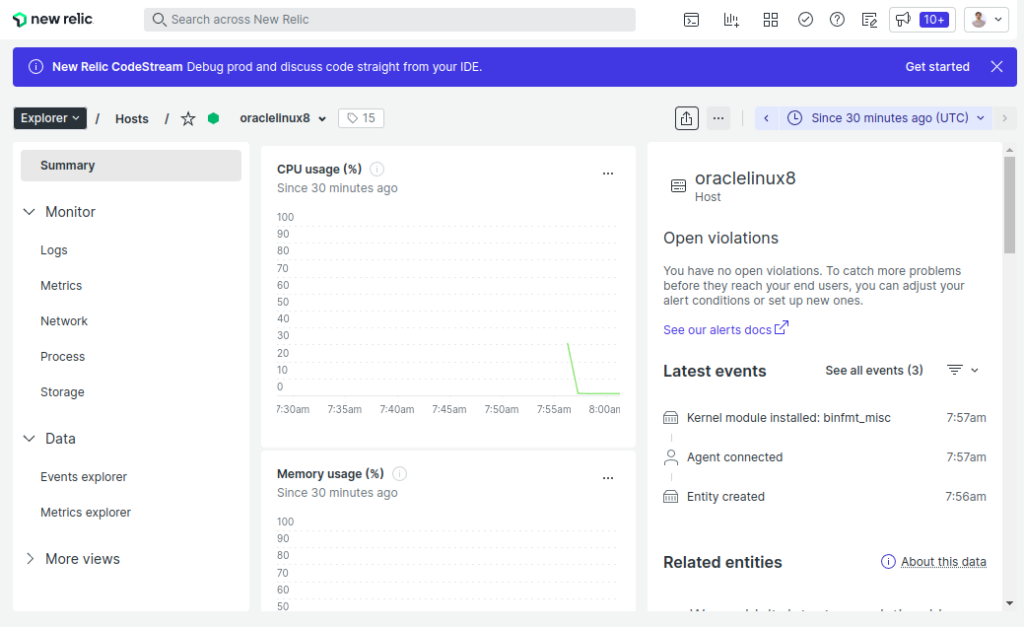Click the Memory usage info icon
Viewport: 1024px width, 627px height.
pyautogui.click(x=399, y=474)
